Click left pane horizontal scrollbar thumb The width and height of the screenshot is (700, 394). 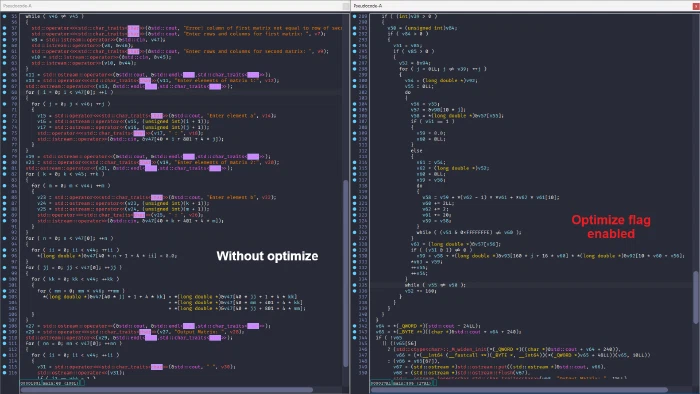[x=167, y=390]
